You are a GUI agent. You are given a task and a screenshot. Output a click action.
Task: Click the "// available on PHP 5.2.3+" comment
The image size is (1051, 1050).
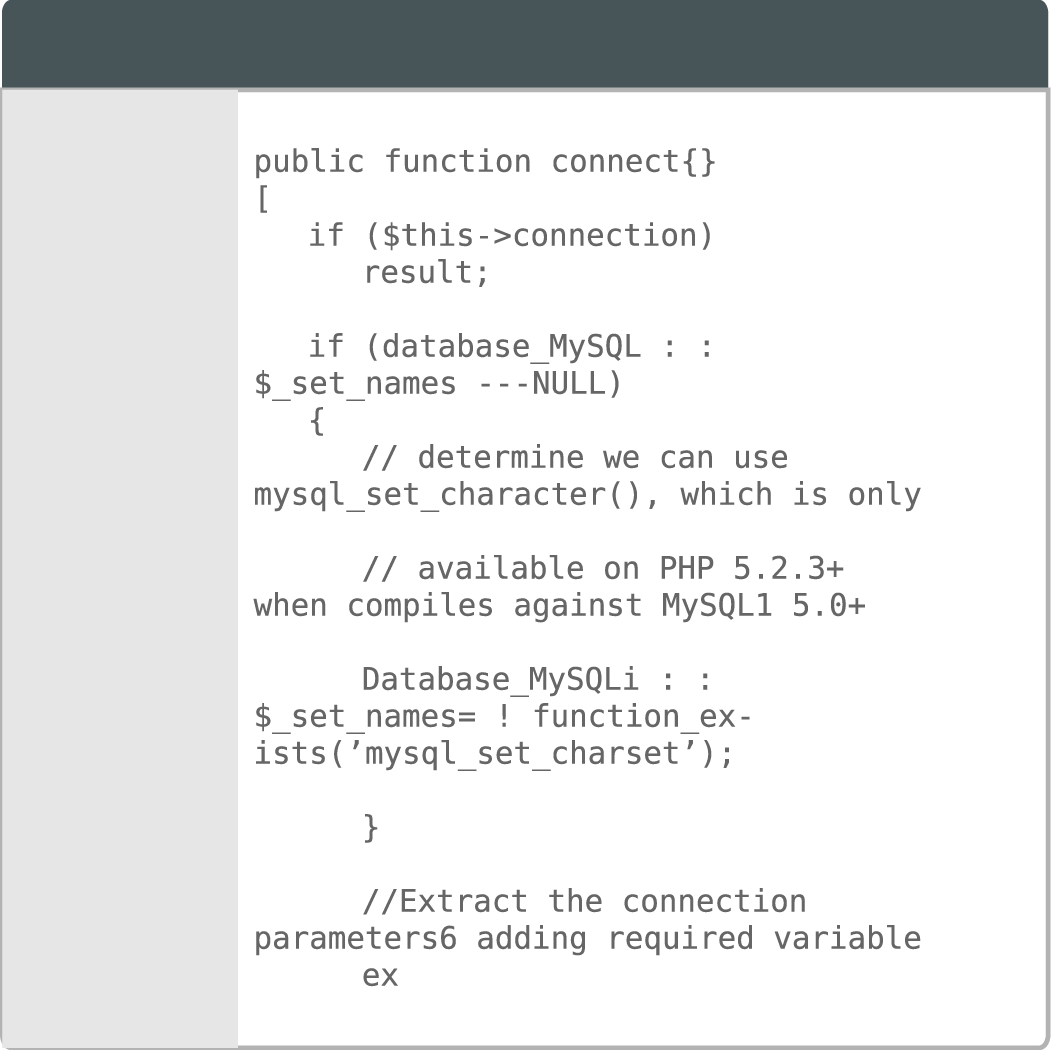point(602,569)
